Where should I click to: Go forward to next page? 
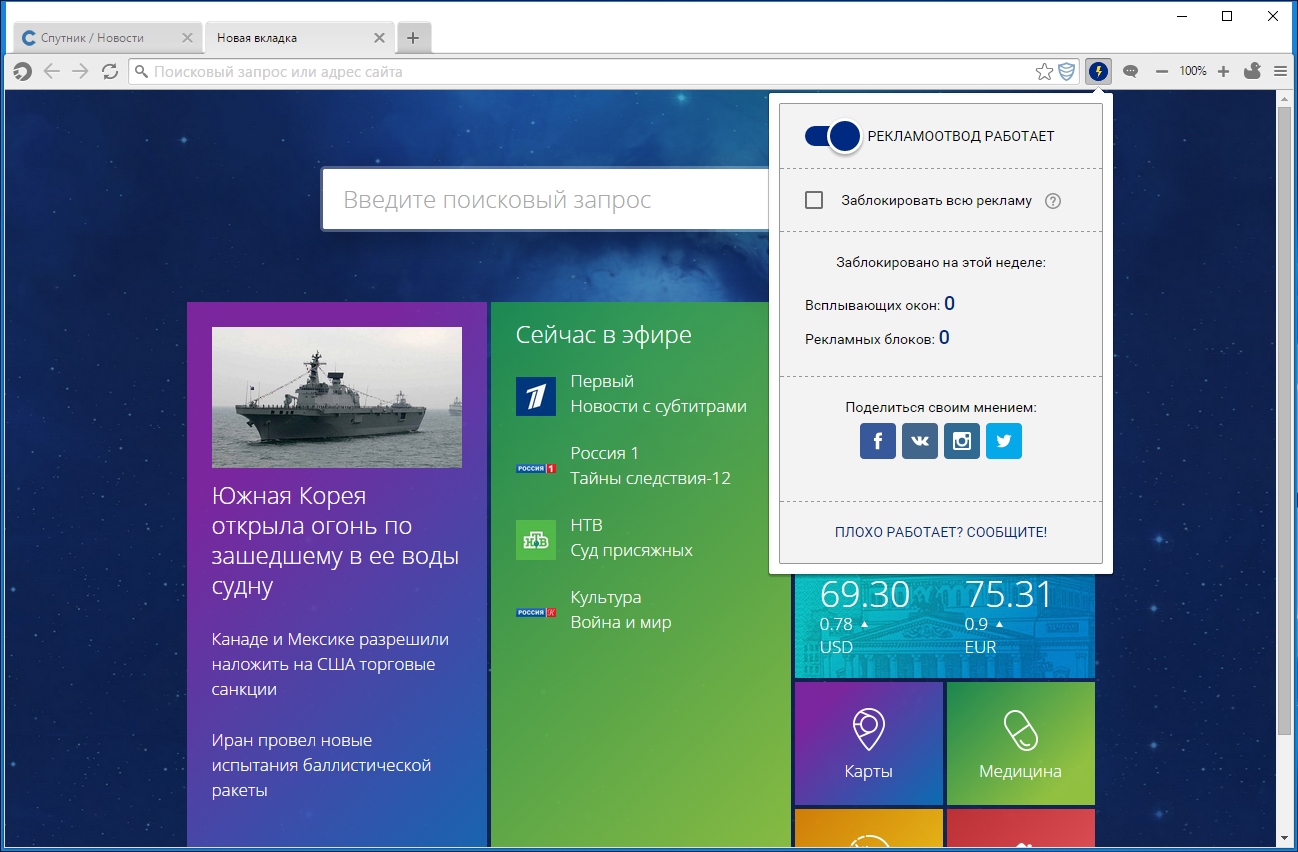(81, 72)
